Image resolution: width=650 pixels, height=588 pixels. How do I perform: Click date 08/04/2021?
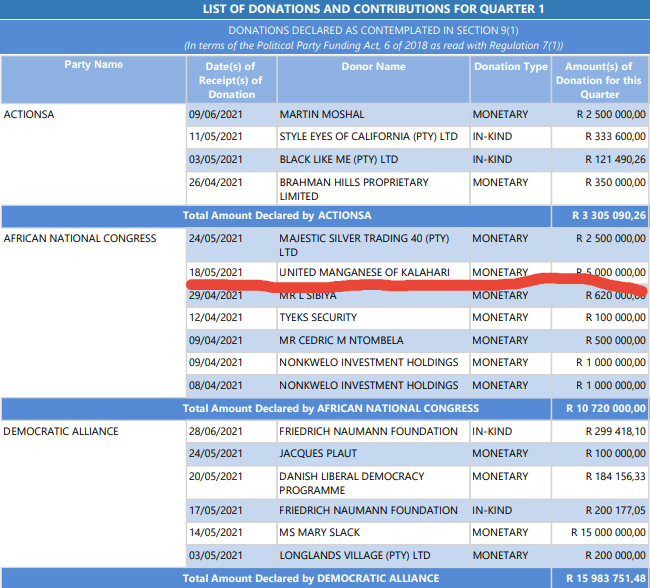[x=216, y=385]
